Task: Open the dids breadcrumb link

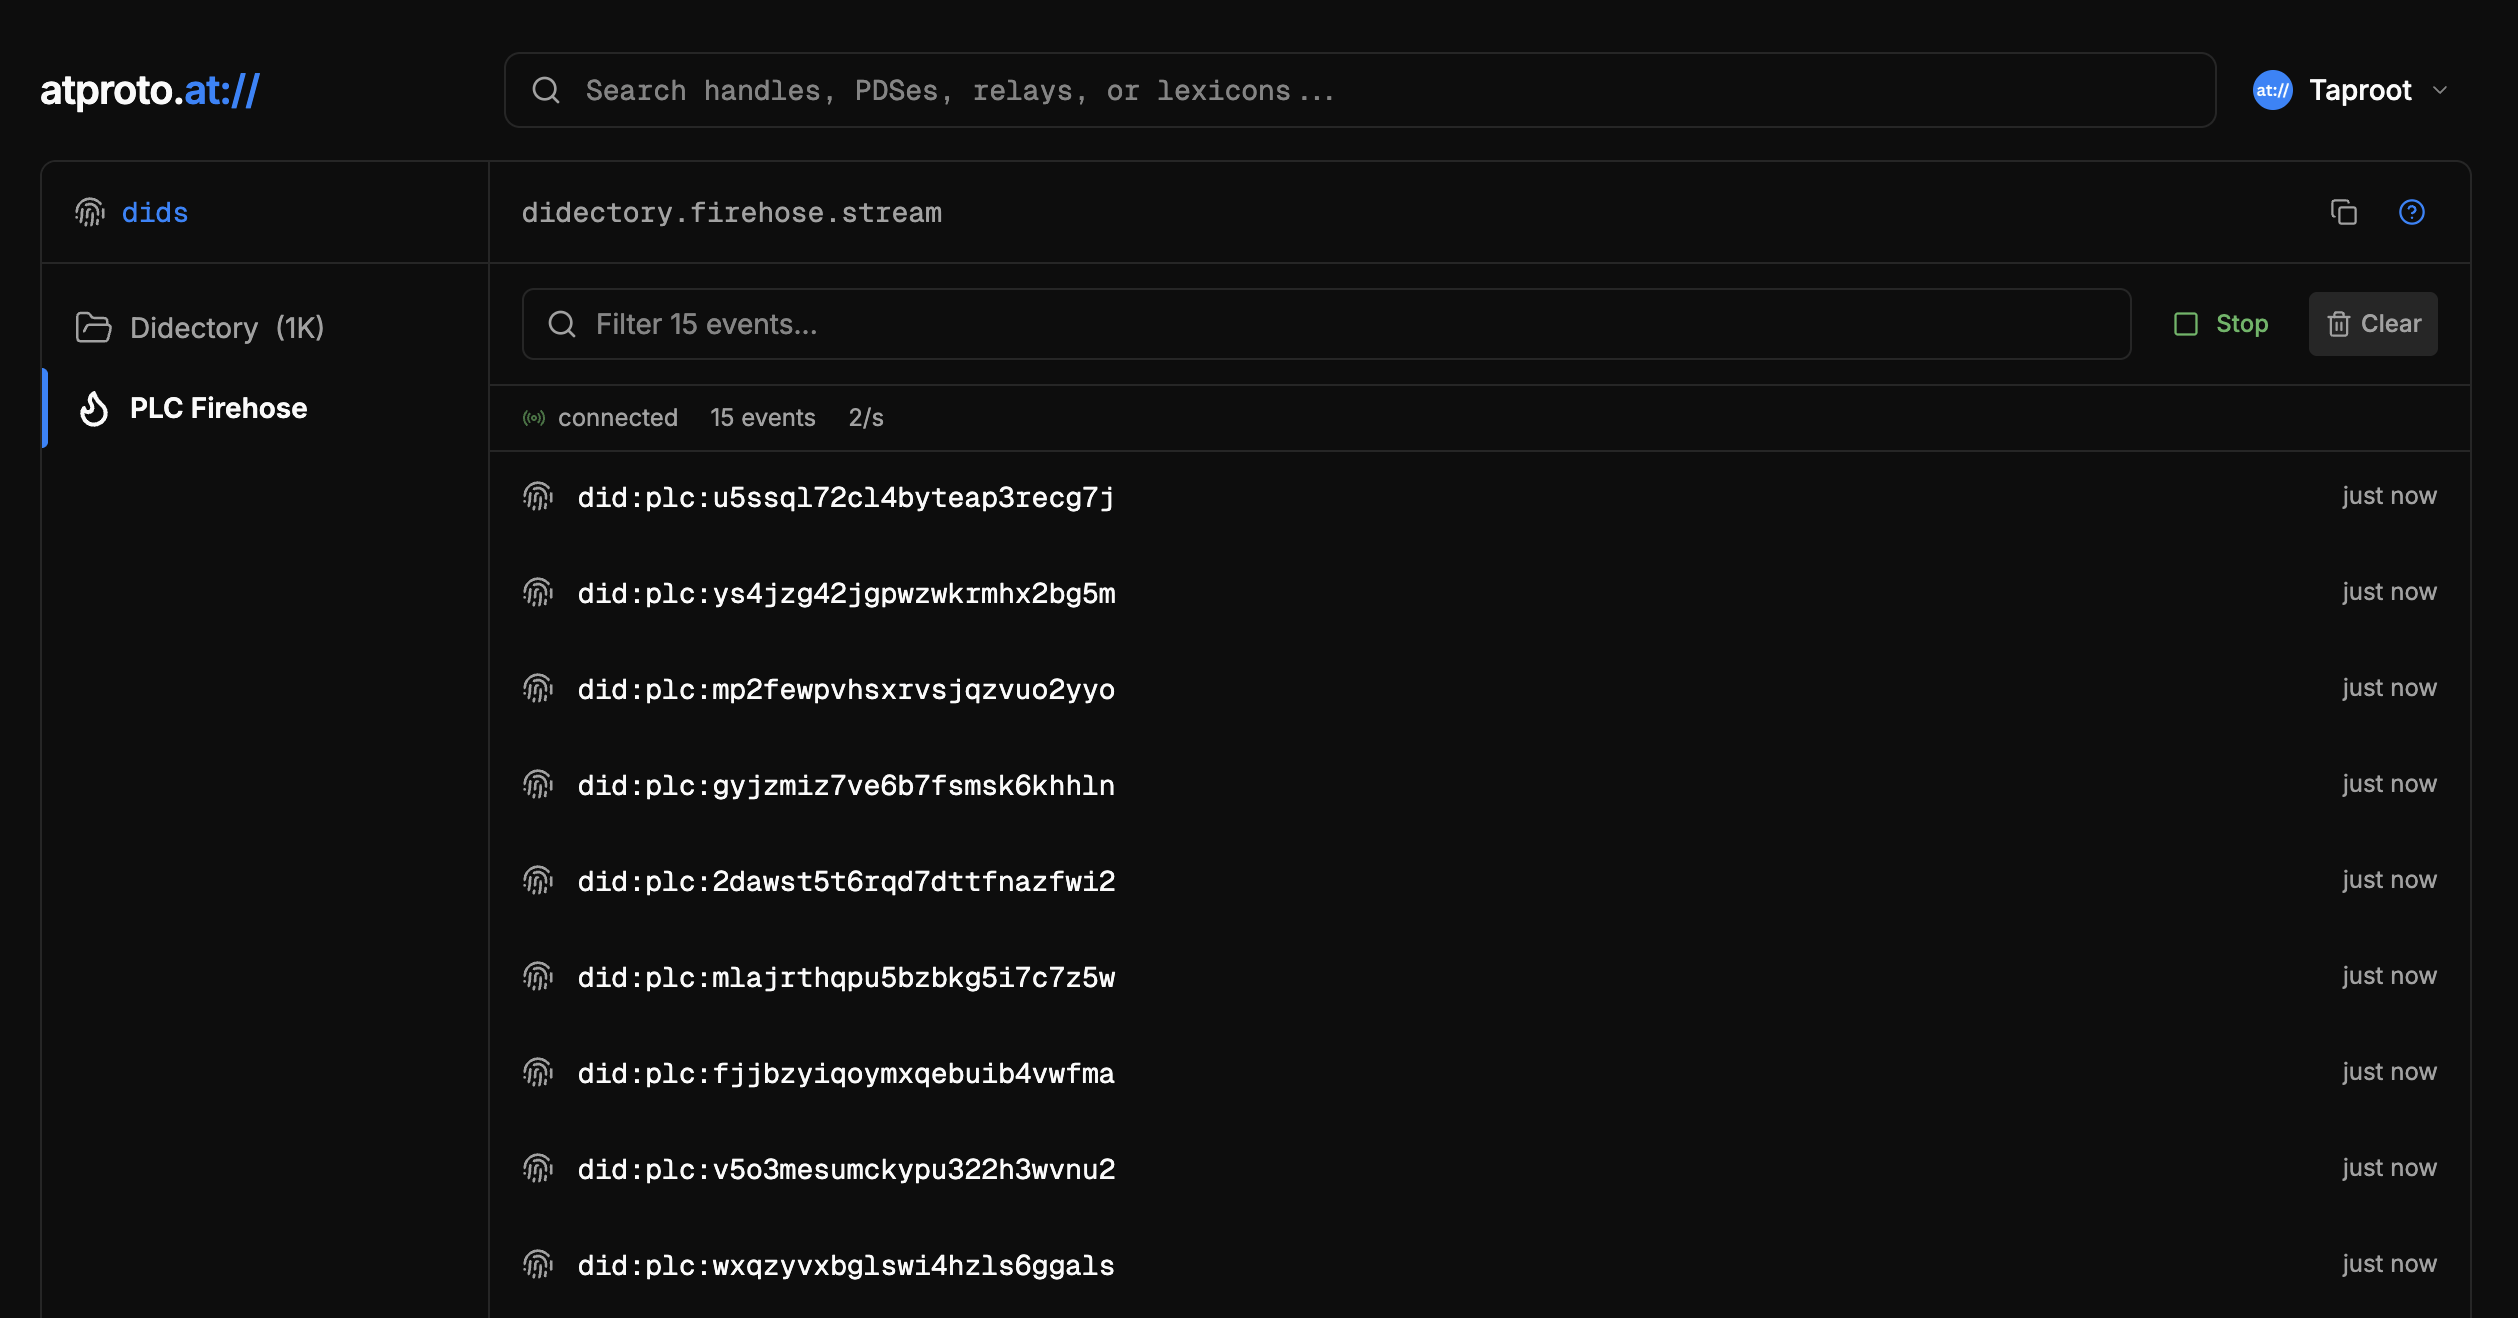Action: coord(155,212)
